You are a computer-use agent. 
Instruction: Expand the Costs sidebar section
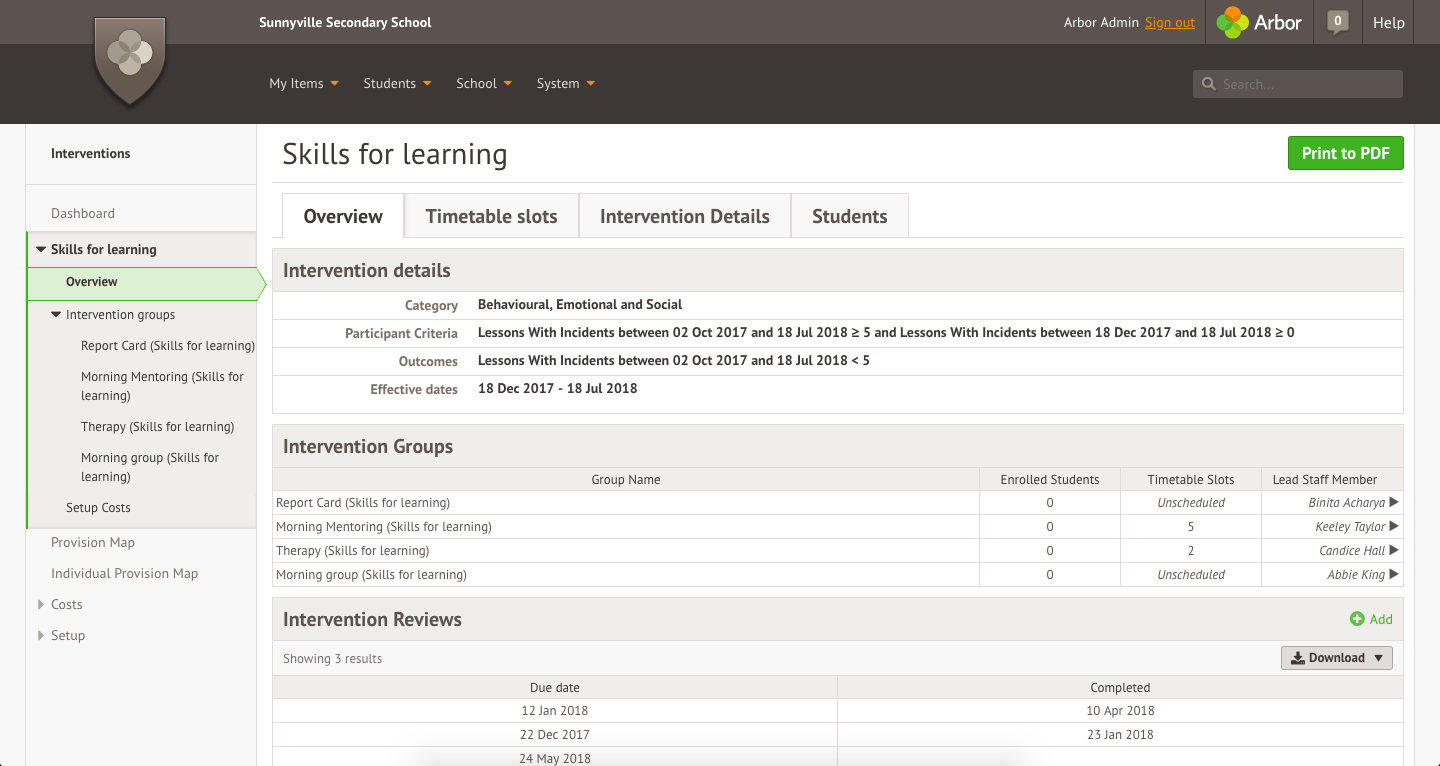click(41, 605)
